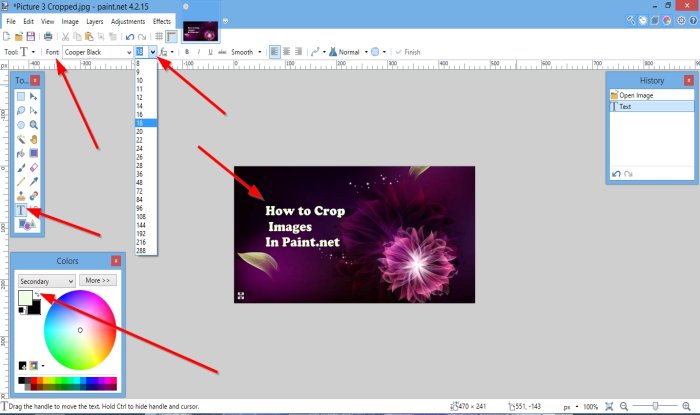Click the Save floppy disk icon

pyautogui.click(x=30, y=37)
